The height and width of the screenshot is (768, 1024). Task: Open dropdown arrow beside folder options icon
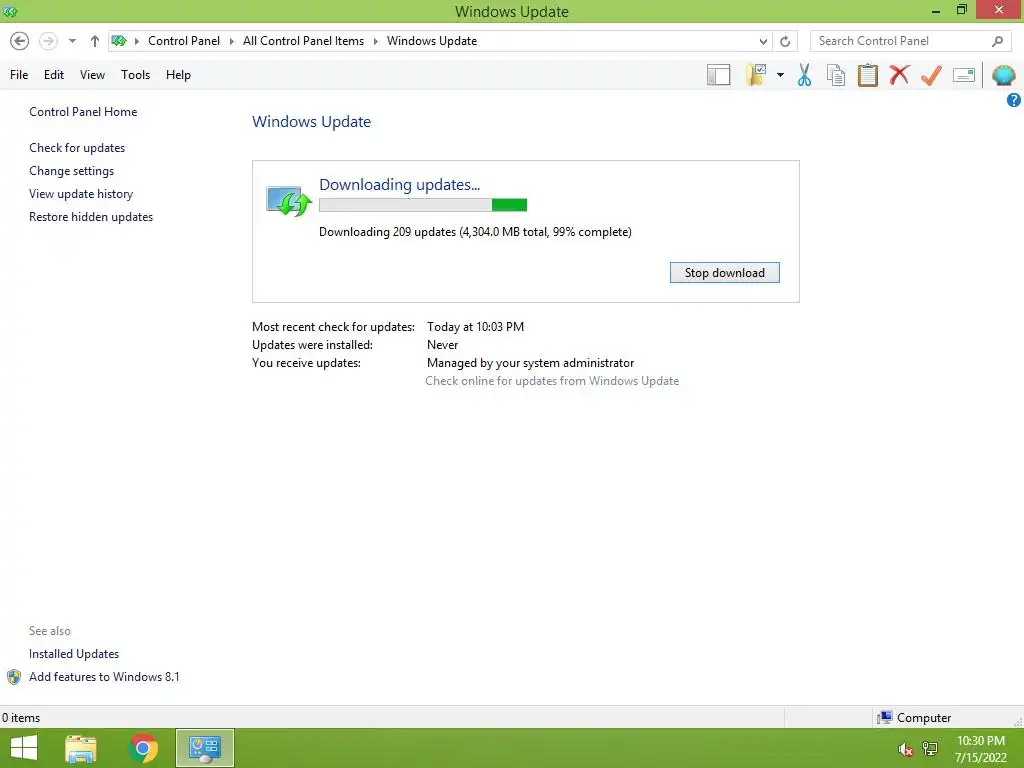pos(780,75)
